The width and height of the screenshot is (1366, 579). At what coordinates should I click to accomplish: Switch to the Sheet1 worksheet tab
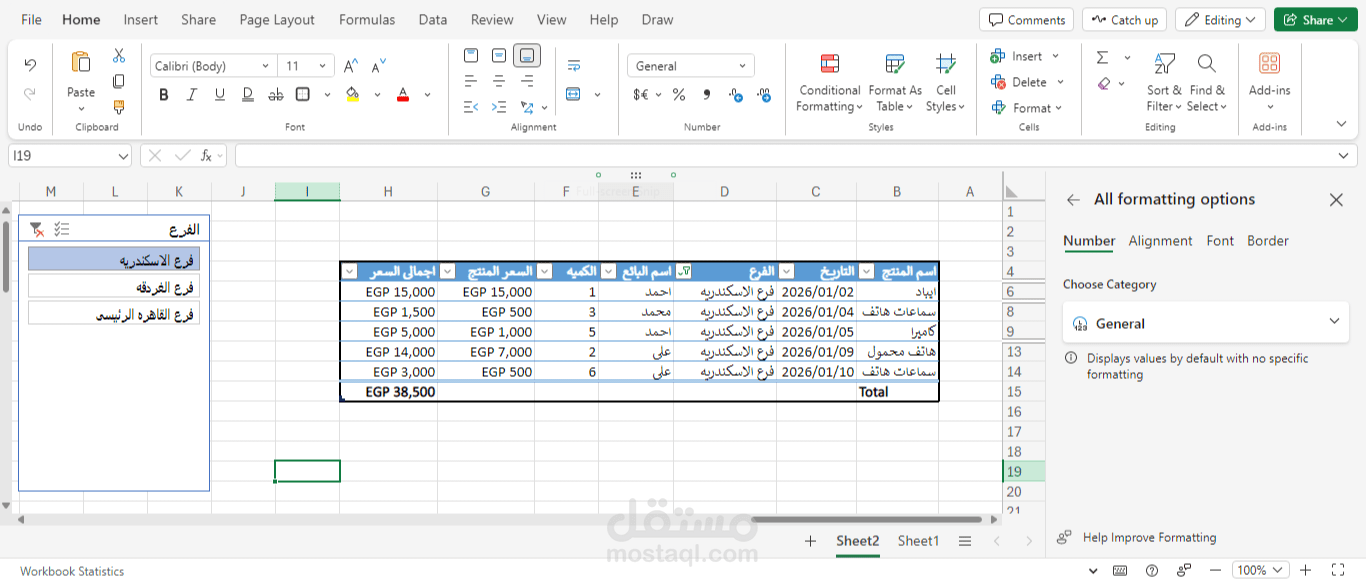tap(918, 541)
